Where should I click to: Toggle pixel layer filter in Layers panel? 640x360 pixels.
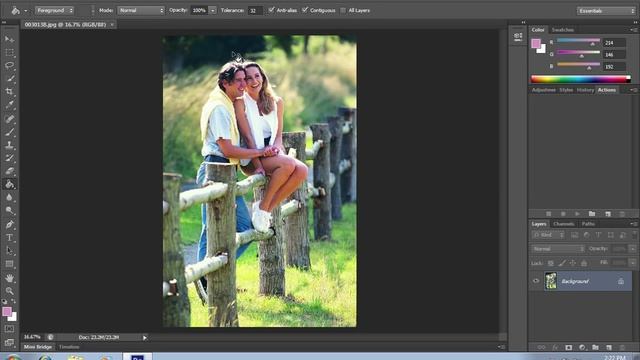point(574,235)
